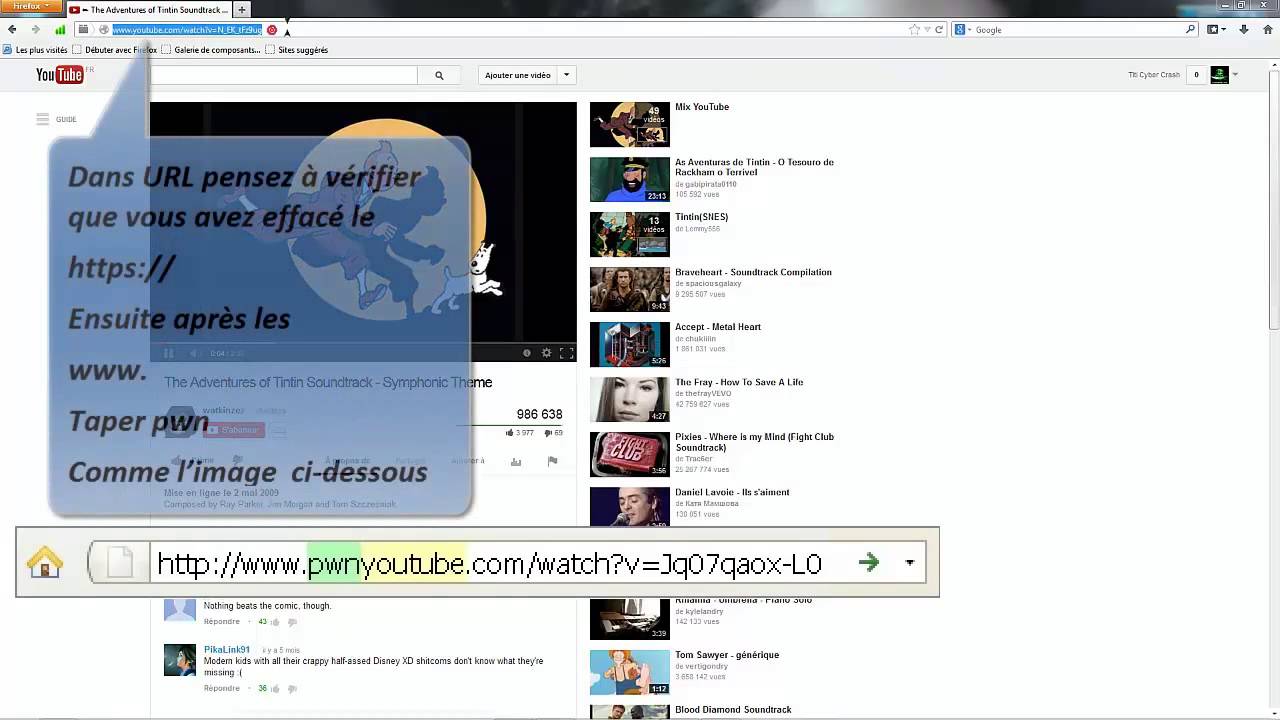Click the video title Symphonic Theme
This screenshot has height=720, width=1280.
328,382
